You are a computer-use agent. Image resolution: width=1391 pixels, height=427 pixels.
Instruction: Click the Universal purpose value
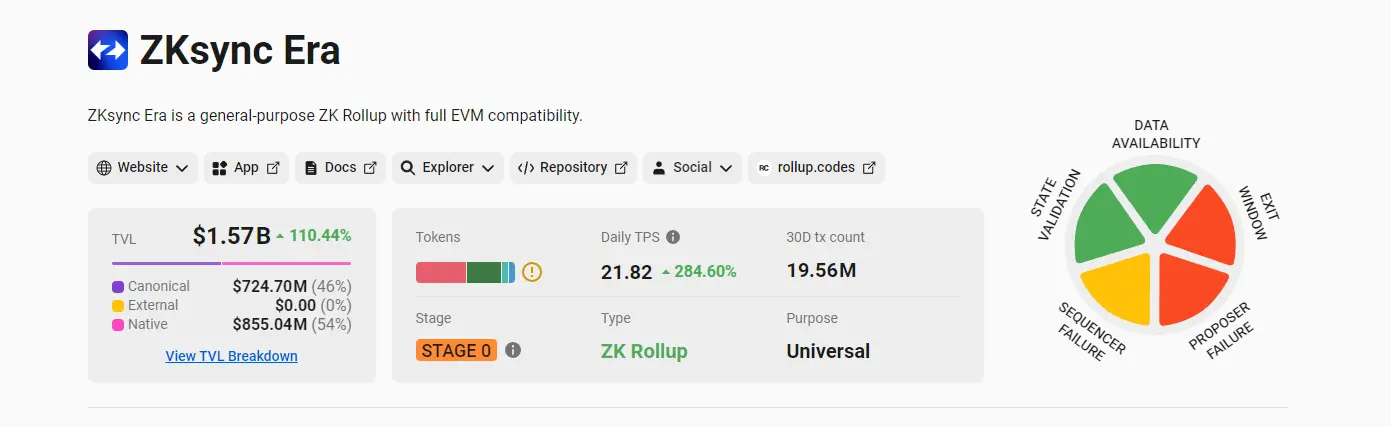(x=828, y=351)
